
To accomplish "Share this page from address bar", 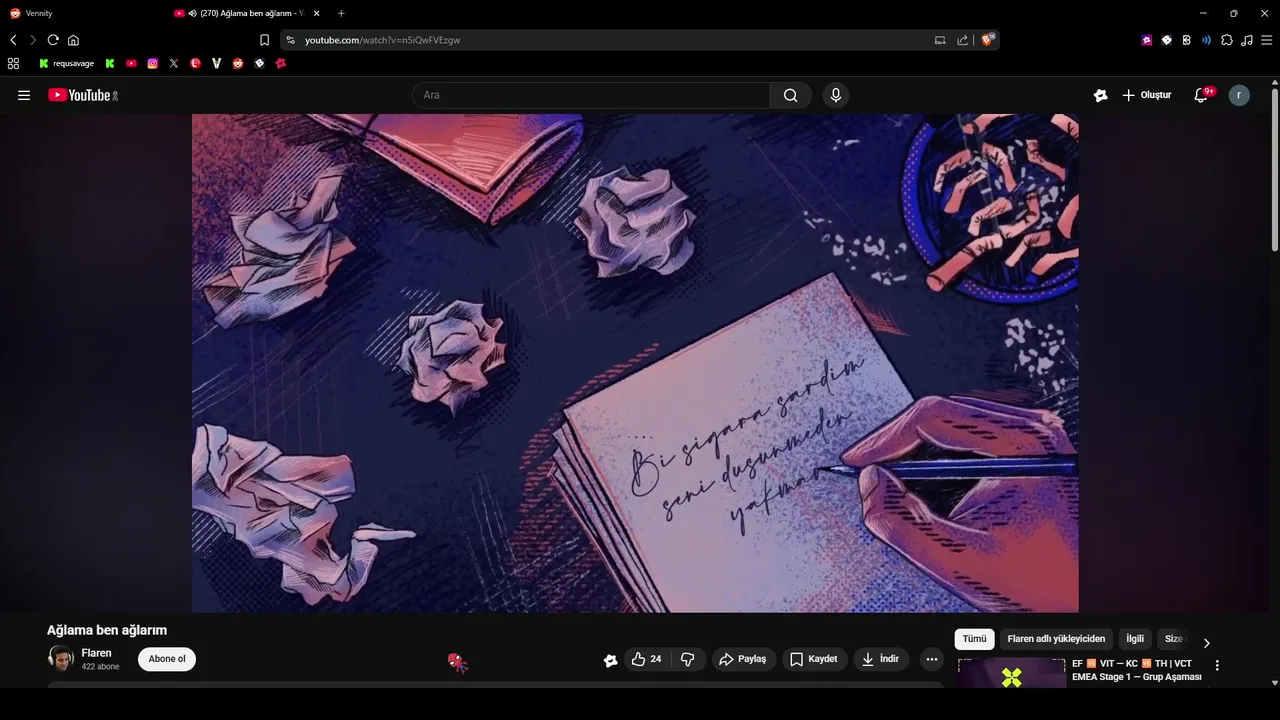I will [962, 40].
